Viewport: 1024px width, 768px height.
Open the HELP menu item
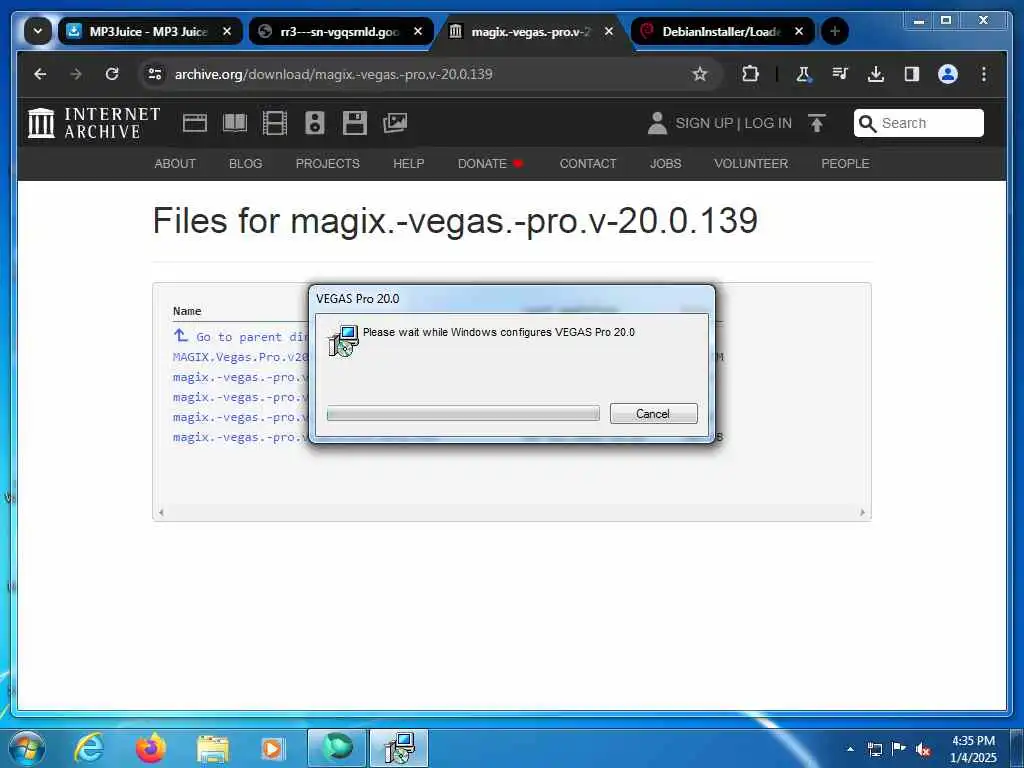point(409,163)
